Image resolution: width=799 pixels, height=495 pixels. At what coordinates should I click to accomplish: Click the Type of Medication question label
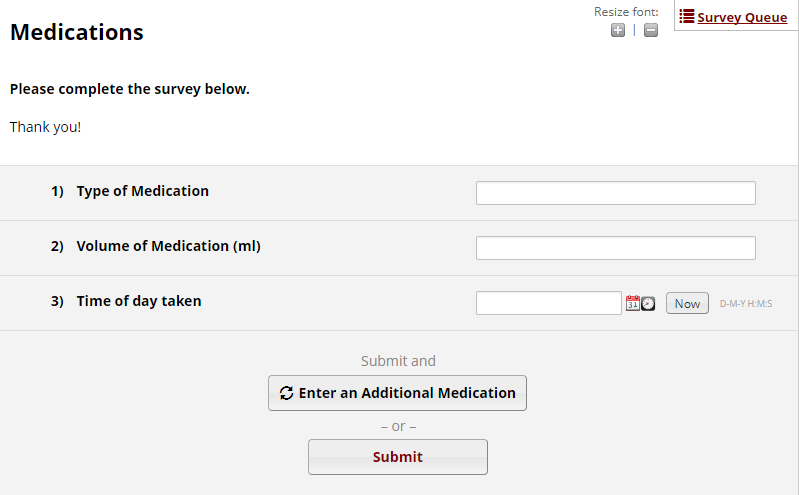pos(143,191)
